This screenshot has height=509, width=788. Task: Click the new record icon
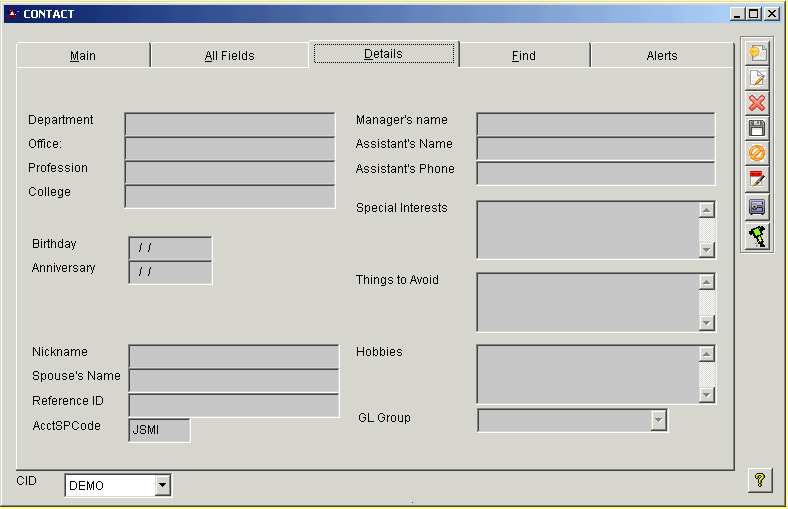tap(757, 53)
